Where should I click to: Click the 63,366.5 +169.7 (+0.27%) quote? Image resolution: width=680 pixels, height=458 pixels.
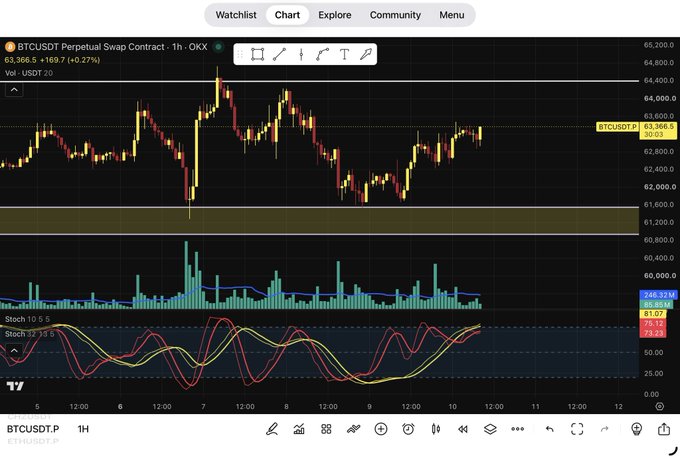coord(52,60)
